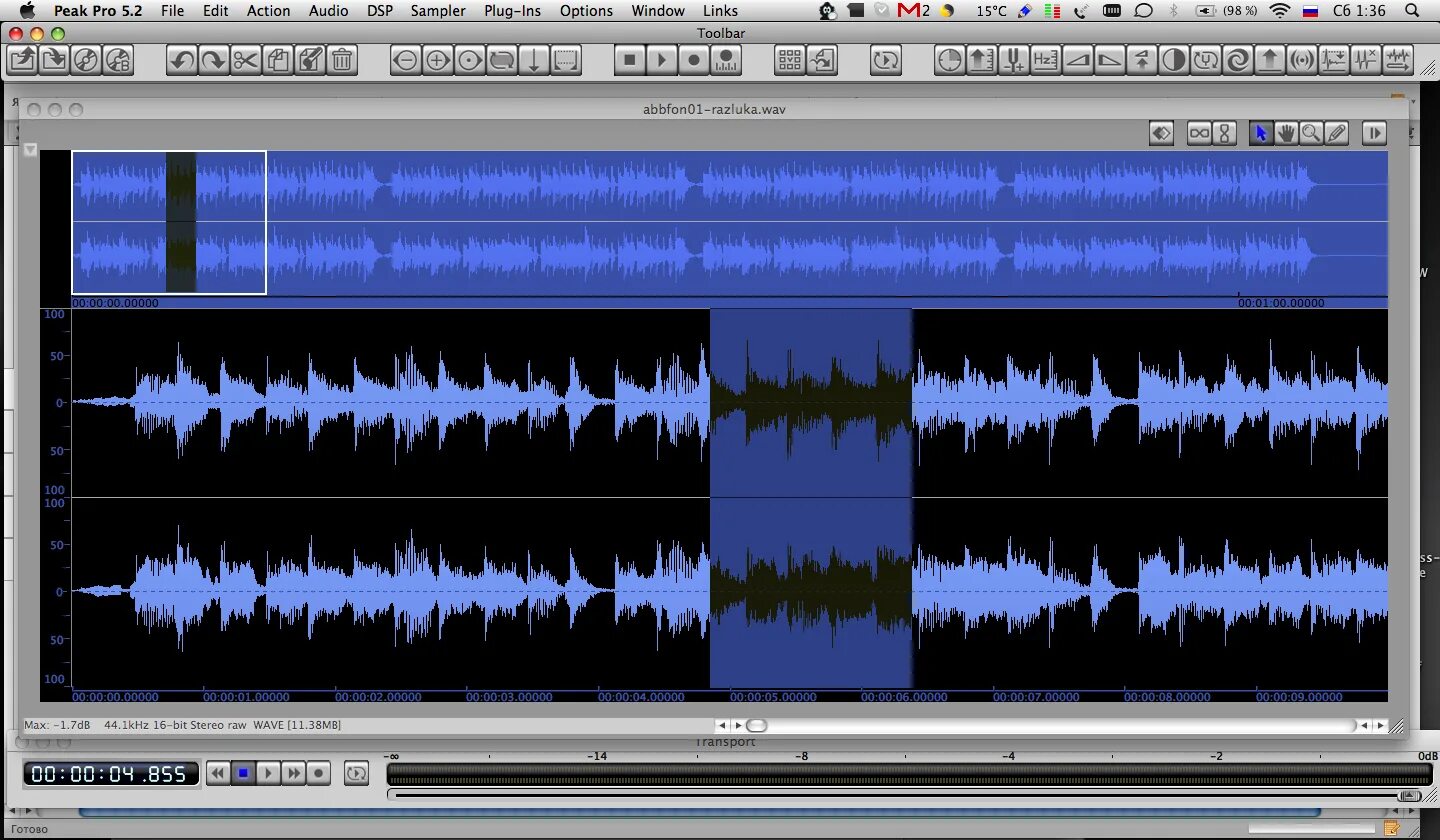1440x840 pixels.
Task: Stop playback in the Transport panel
Action: tap(243, 773)
